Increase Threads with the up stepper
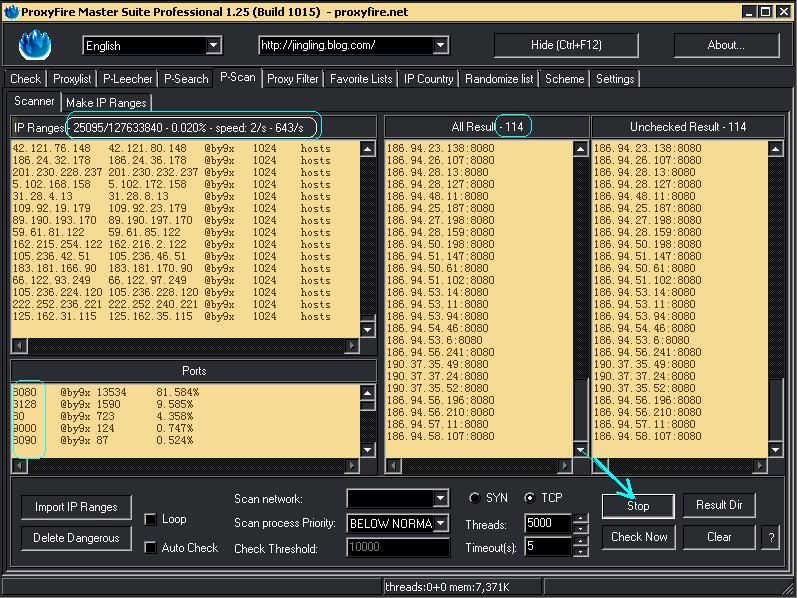Screen dimensions: 797x598 [580, 518]
